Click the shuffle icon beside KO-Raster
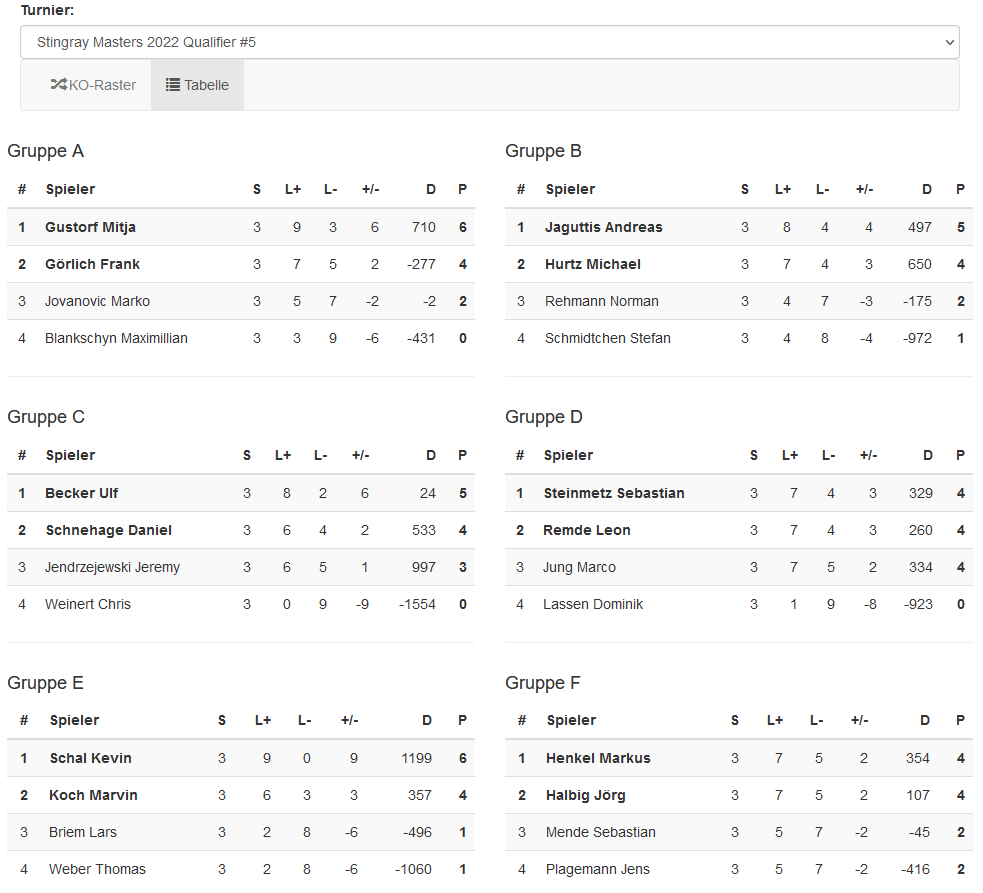 pos(58,85)
